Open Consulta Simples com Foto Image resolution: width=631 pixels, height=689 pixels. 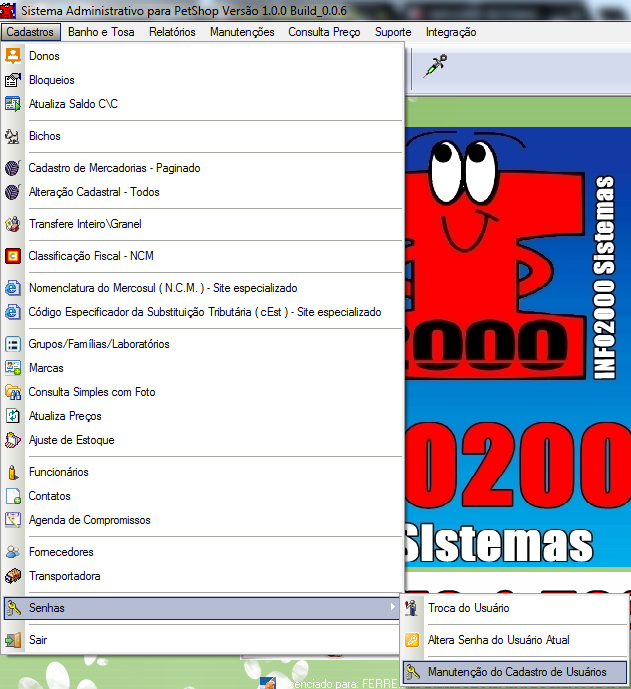[203, 392]
